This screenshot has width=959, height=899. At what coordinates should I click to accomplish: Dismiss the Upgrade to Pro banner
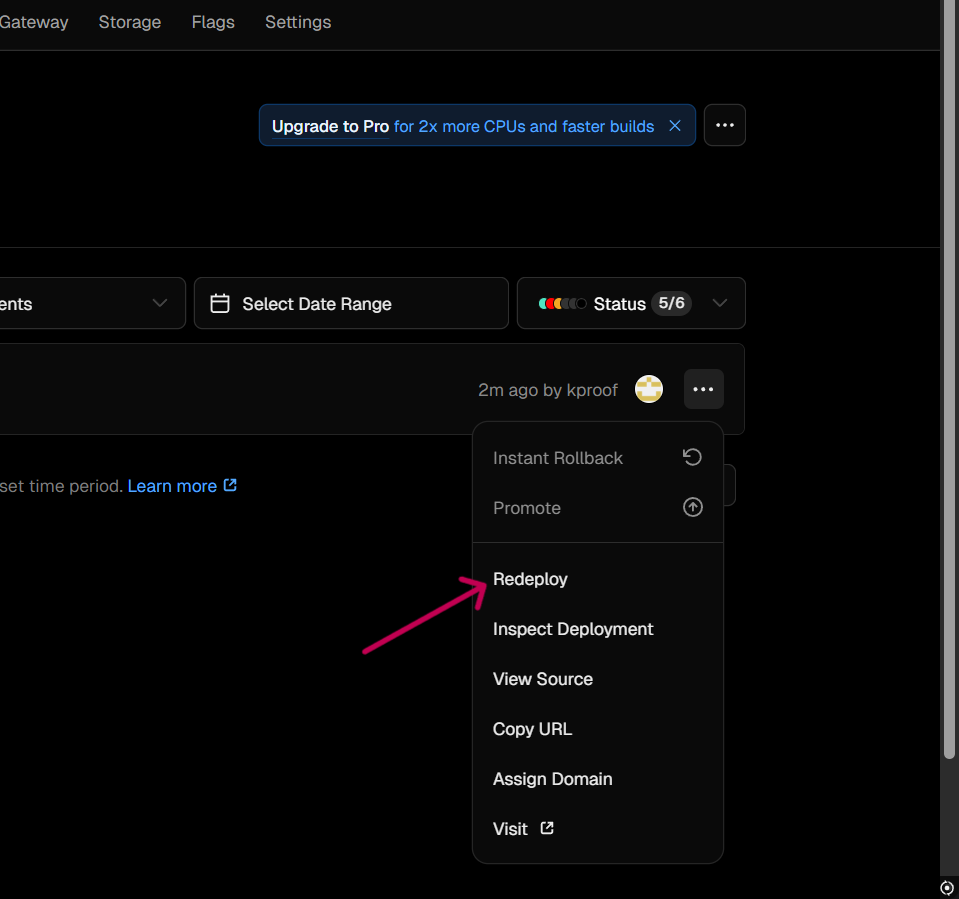[x=675, y=126]
